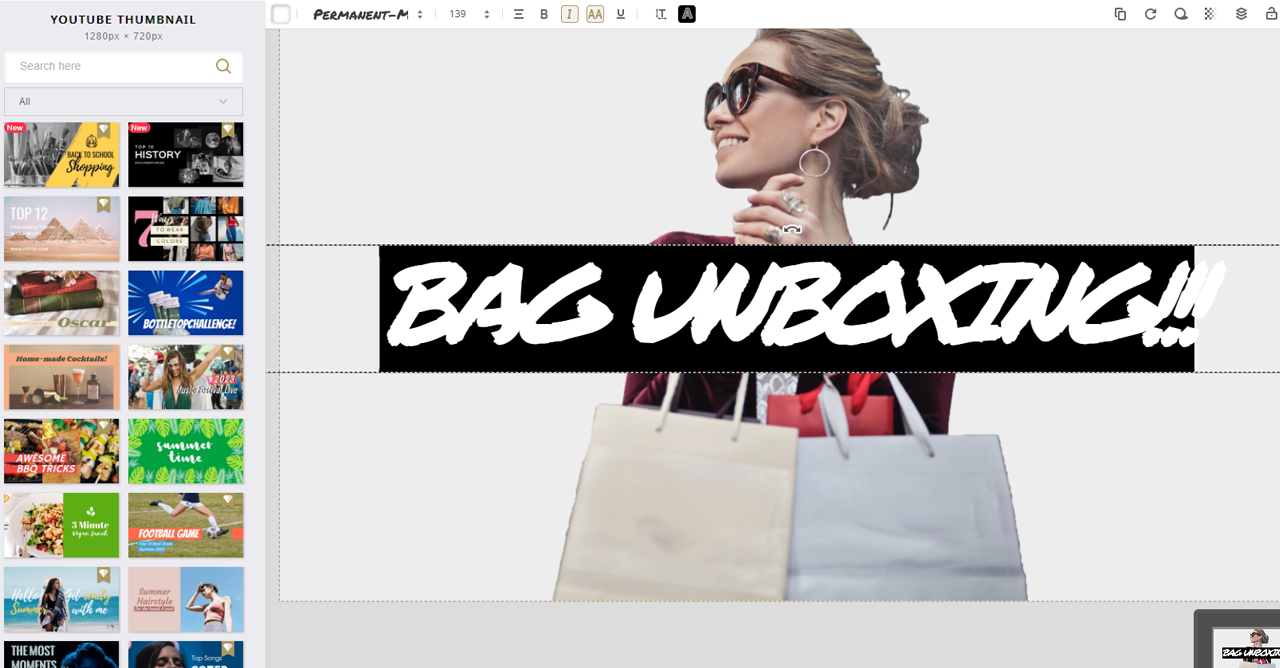1280x668 pixels.
Task: Open the Permanent Marker font dropdown
Action: tap(368, 14)
